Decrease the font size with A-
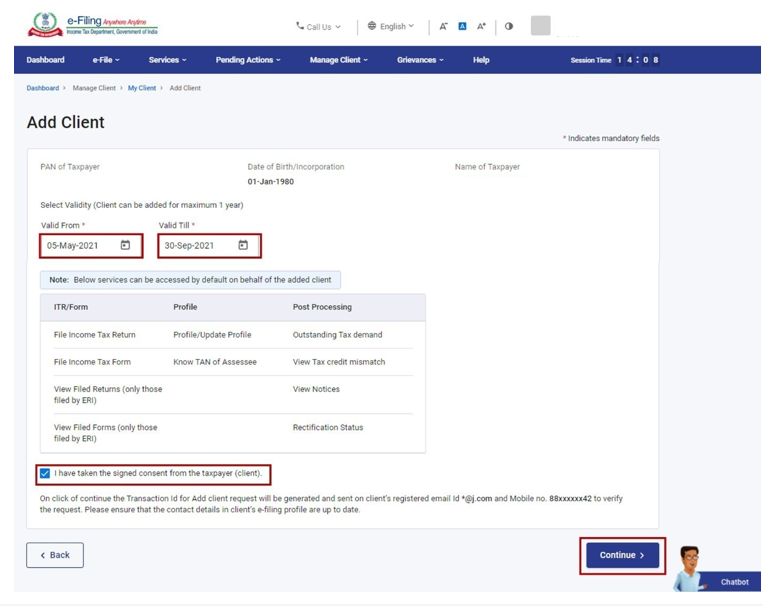This screenshot has width=763, height=606. click(444, 27)
